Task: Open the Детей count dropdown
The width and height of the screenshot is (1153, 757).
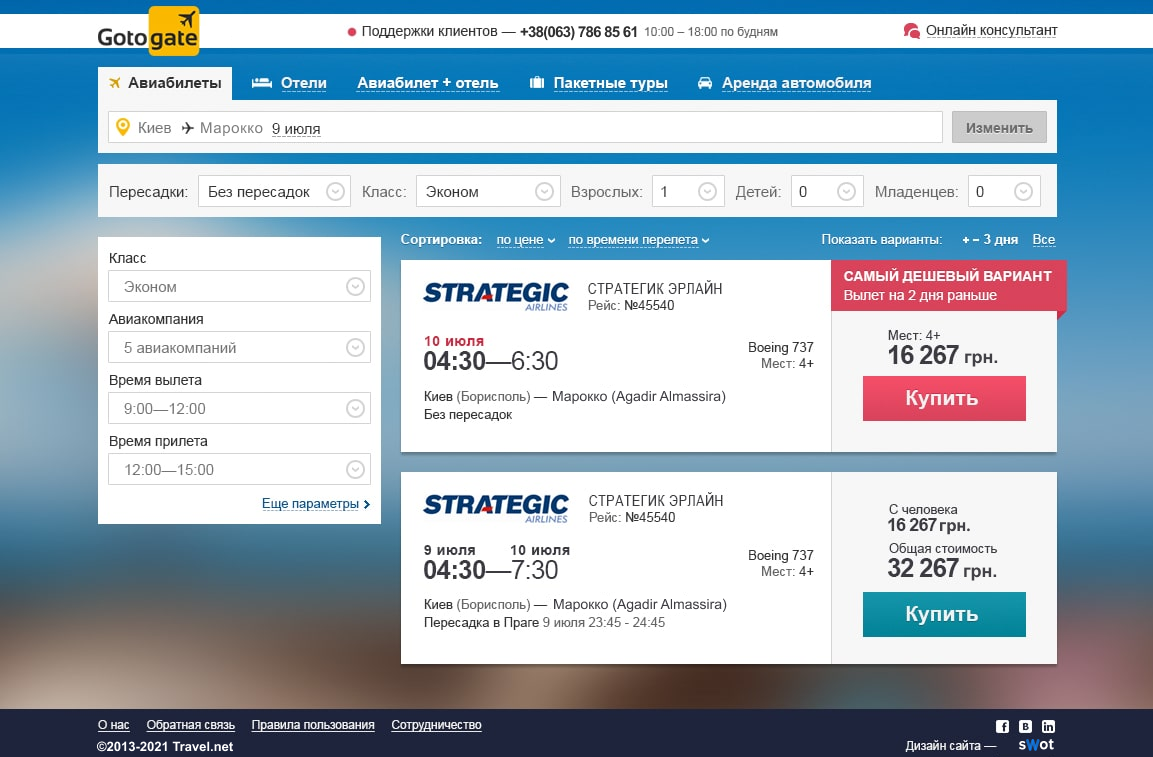Action: pos(827,191)
